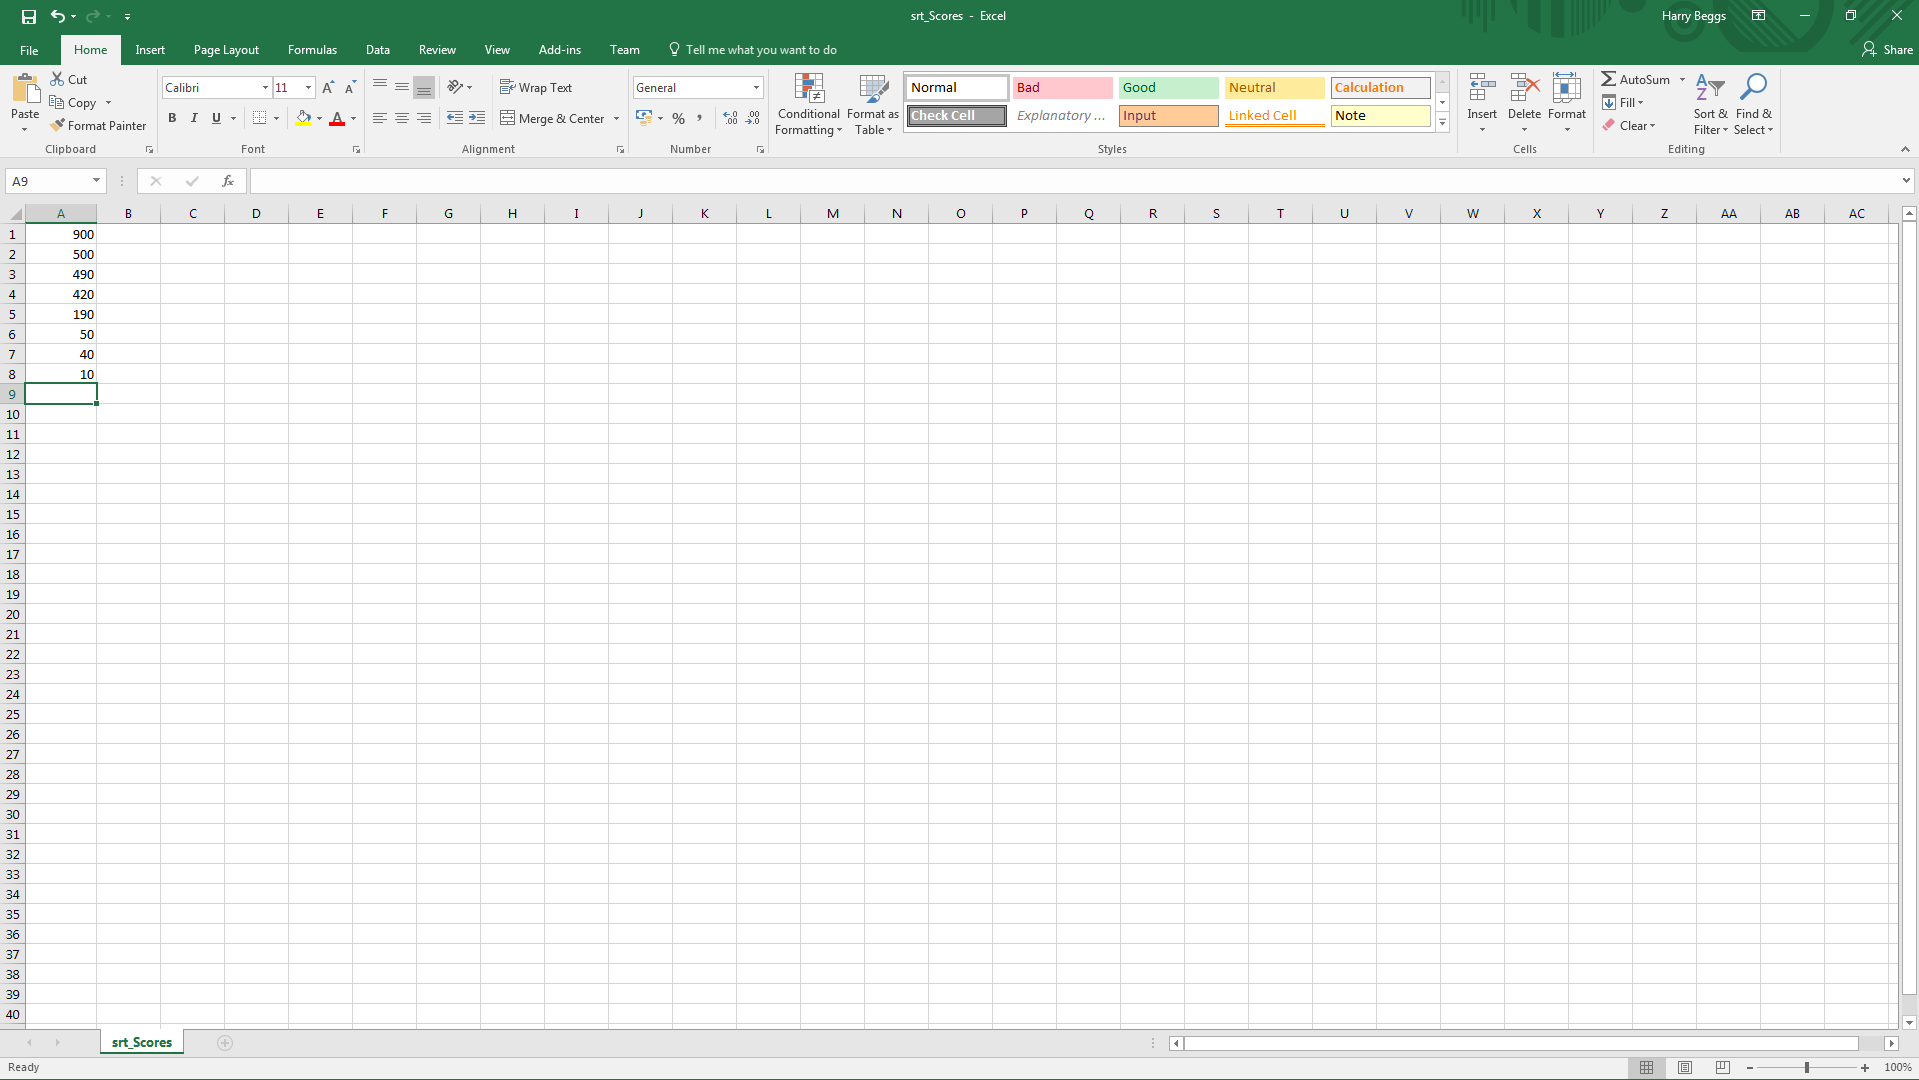Switch to the Insert tab
This screenshot has width=1919, height=1080.
point(150,50)
